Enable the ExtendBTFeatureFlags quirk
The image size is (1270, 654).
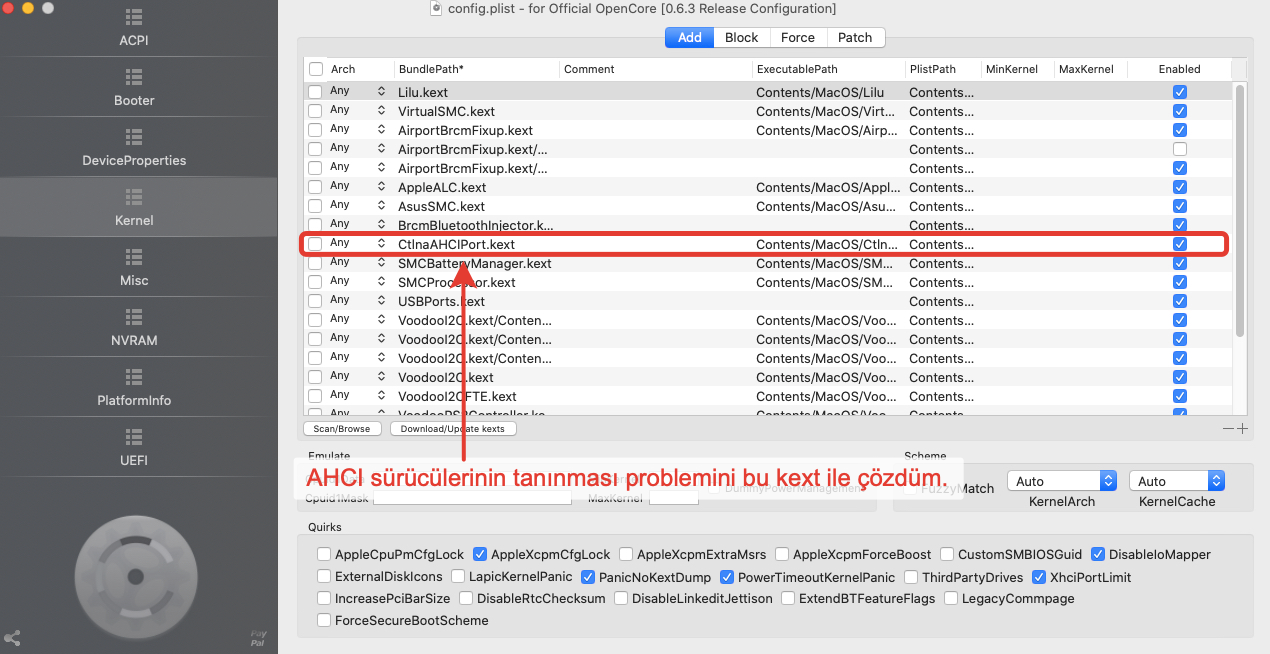(789, 599)
